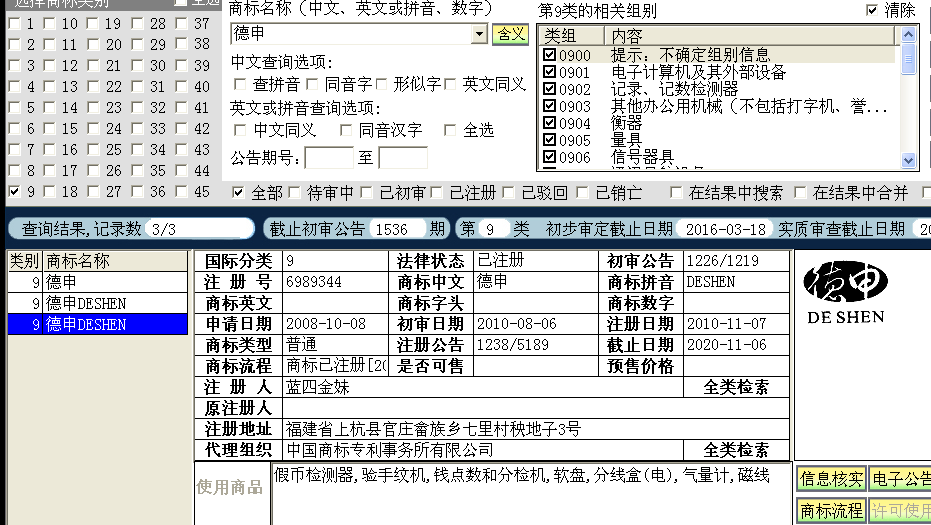Click the 含义 button
The image size is (931, 525).
click(511, 34)
